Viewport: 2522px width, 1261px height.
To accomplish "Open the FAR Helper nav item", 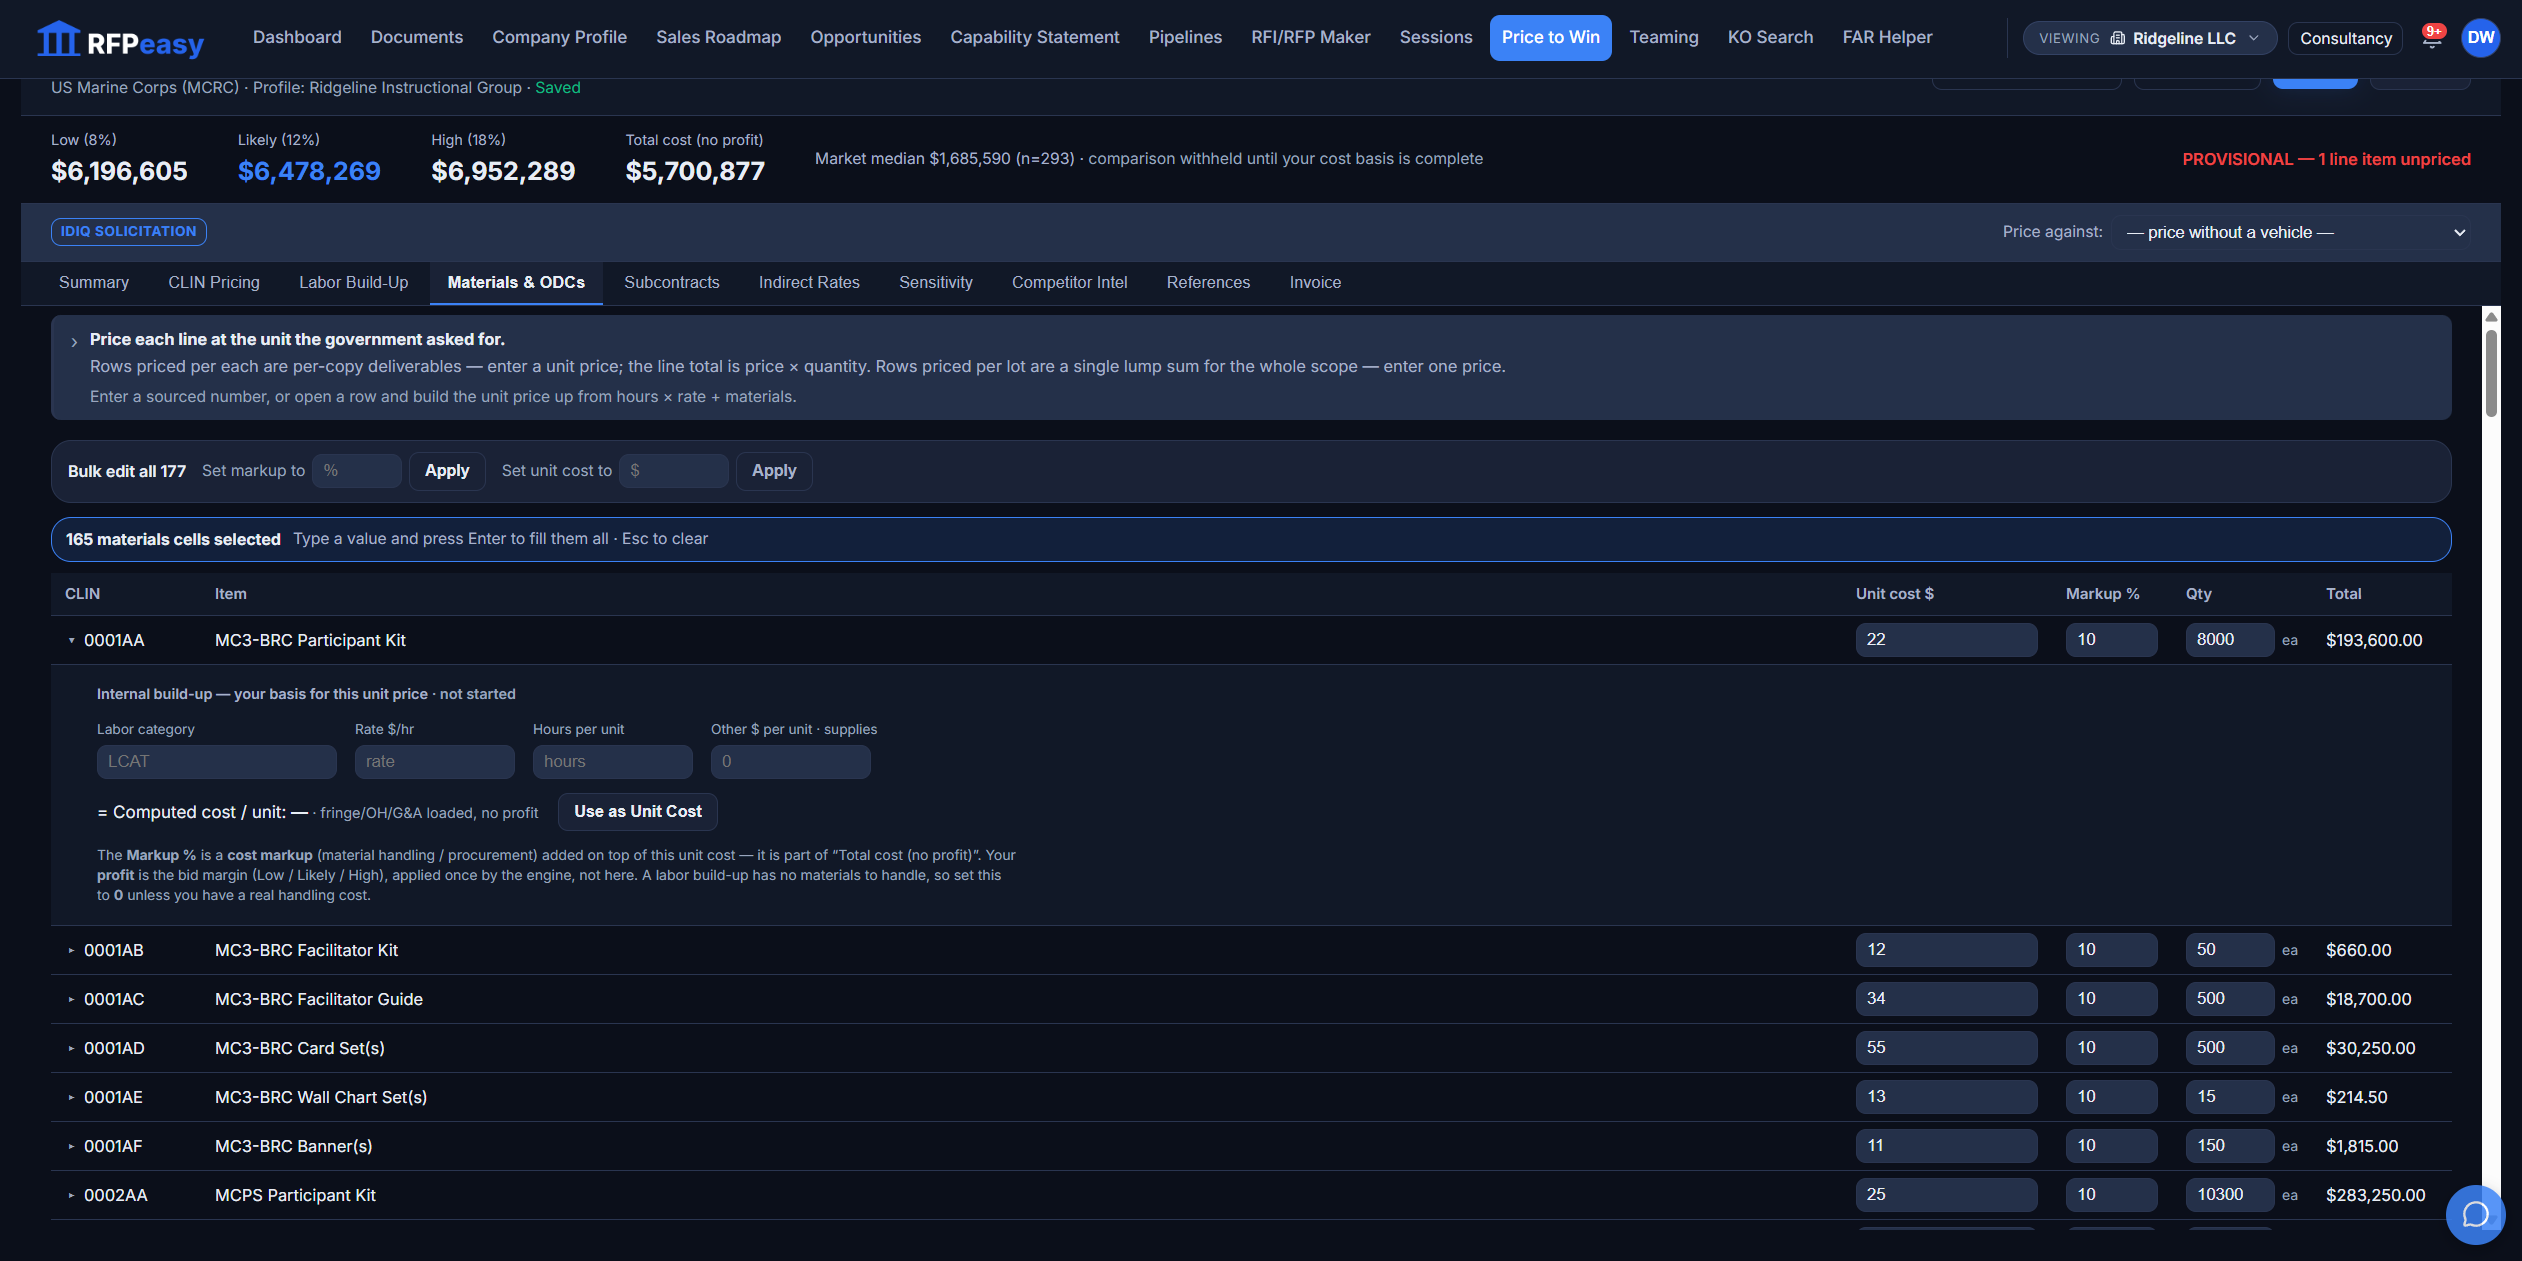I will pyautogui.click(x=1888, y=38).
